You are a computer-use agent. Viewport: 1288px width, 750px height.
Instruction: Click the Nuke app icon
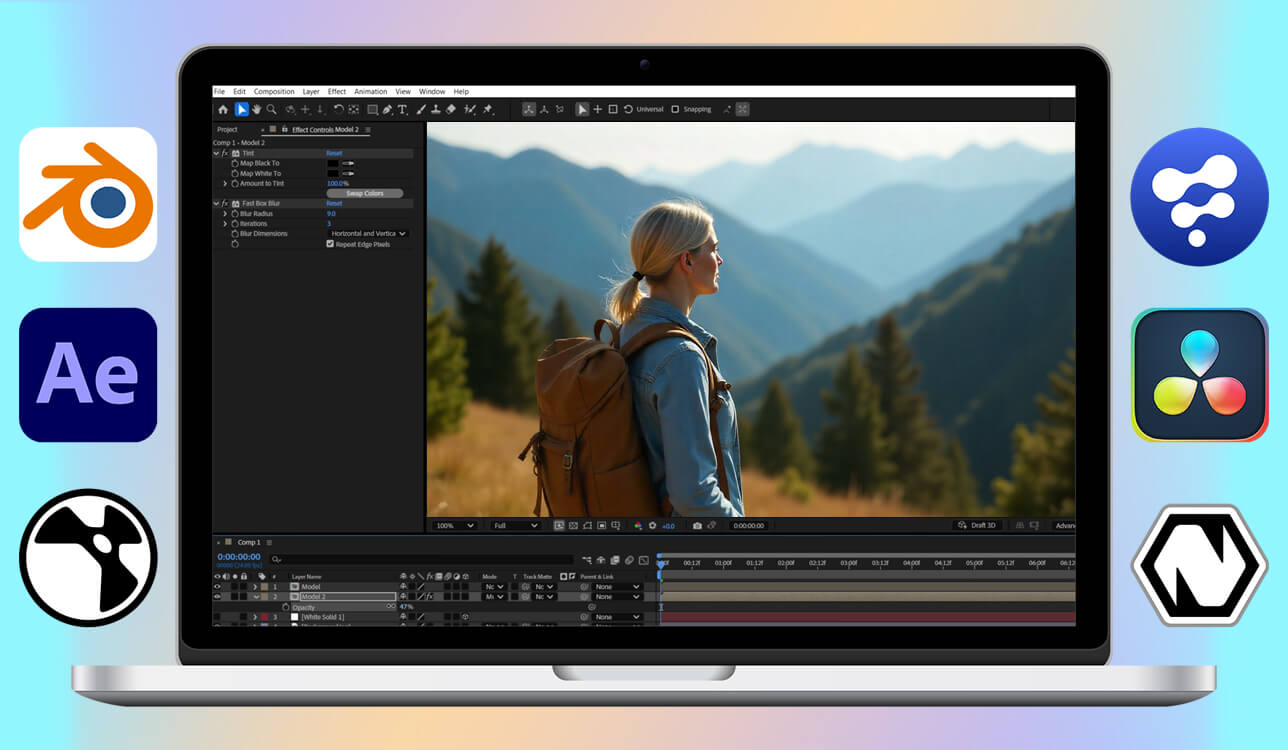pyautogui.click(x=88, y=557)
